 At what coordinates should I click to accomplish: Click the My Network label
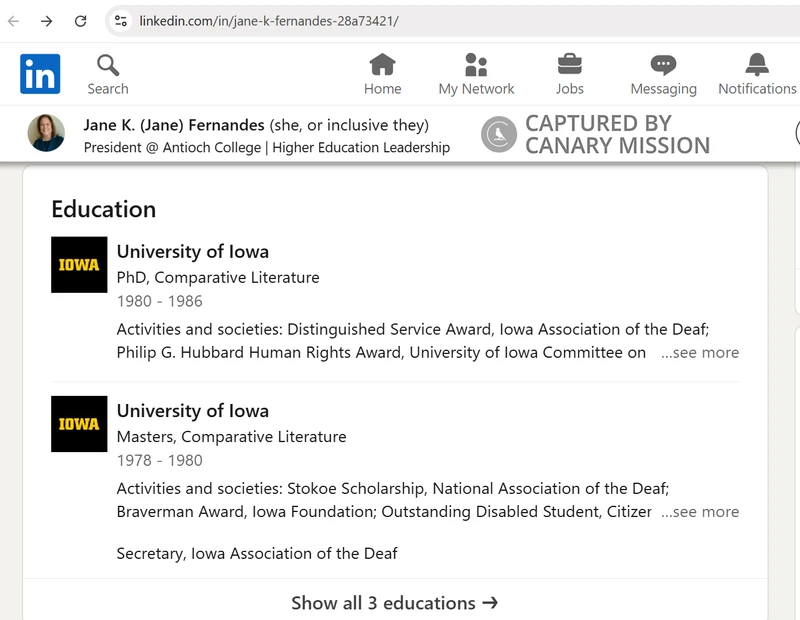pos(476,89)
